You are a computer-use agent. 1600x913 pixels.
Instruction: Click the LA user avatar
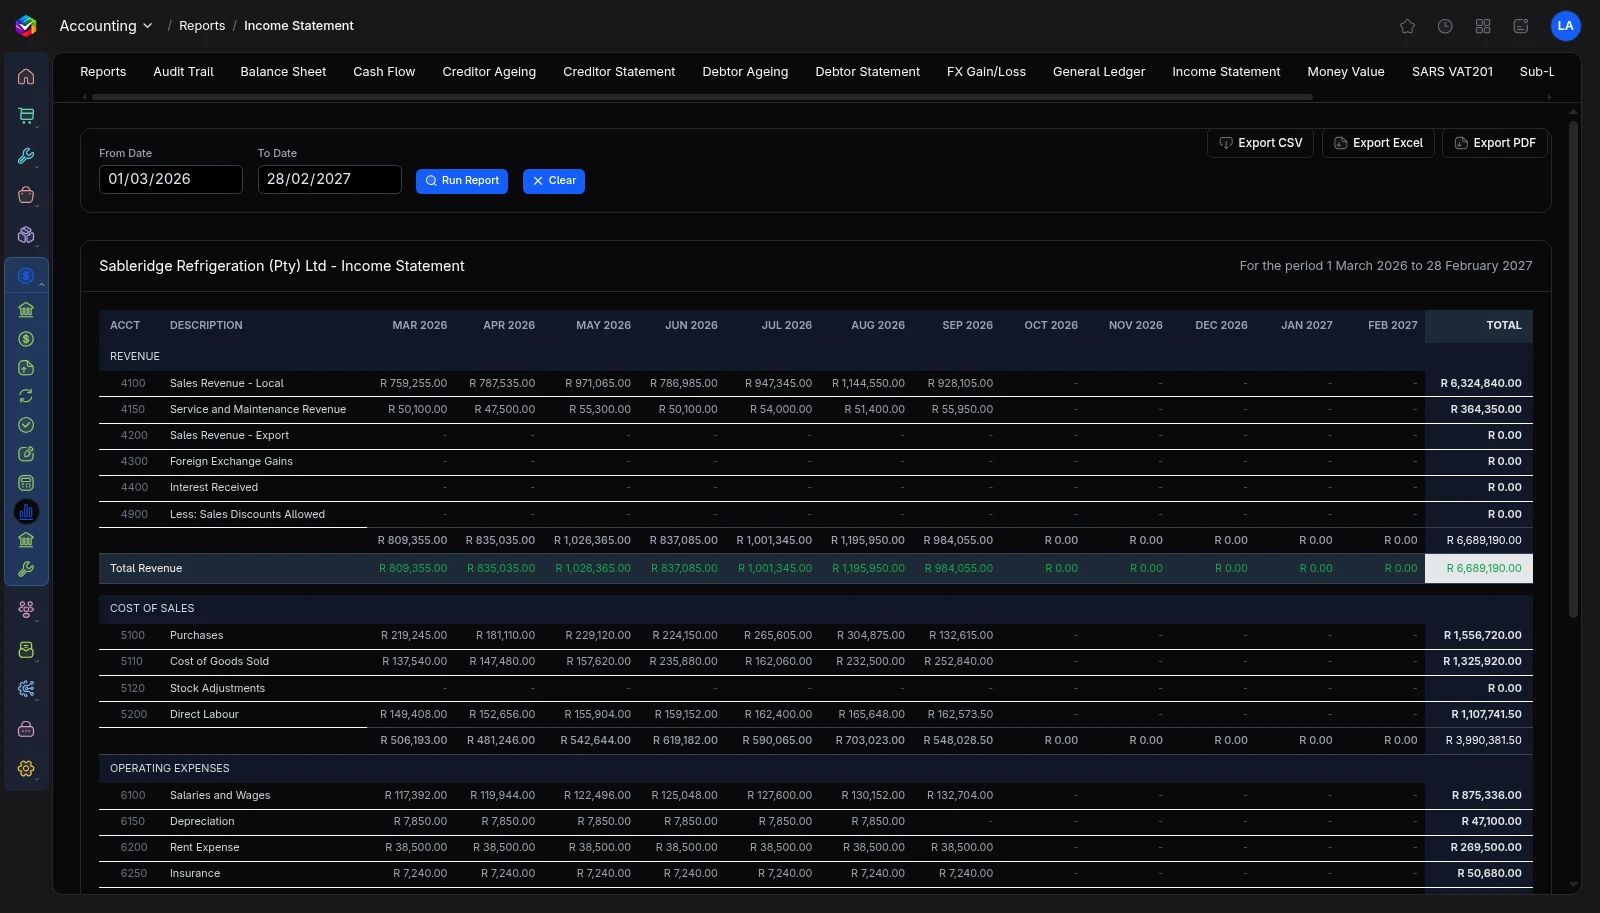coord(1565,26)
